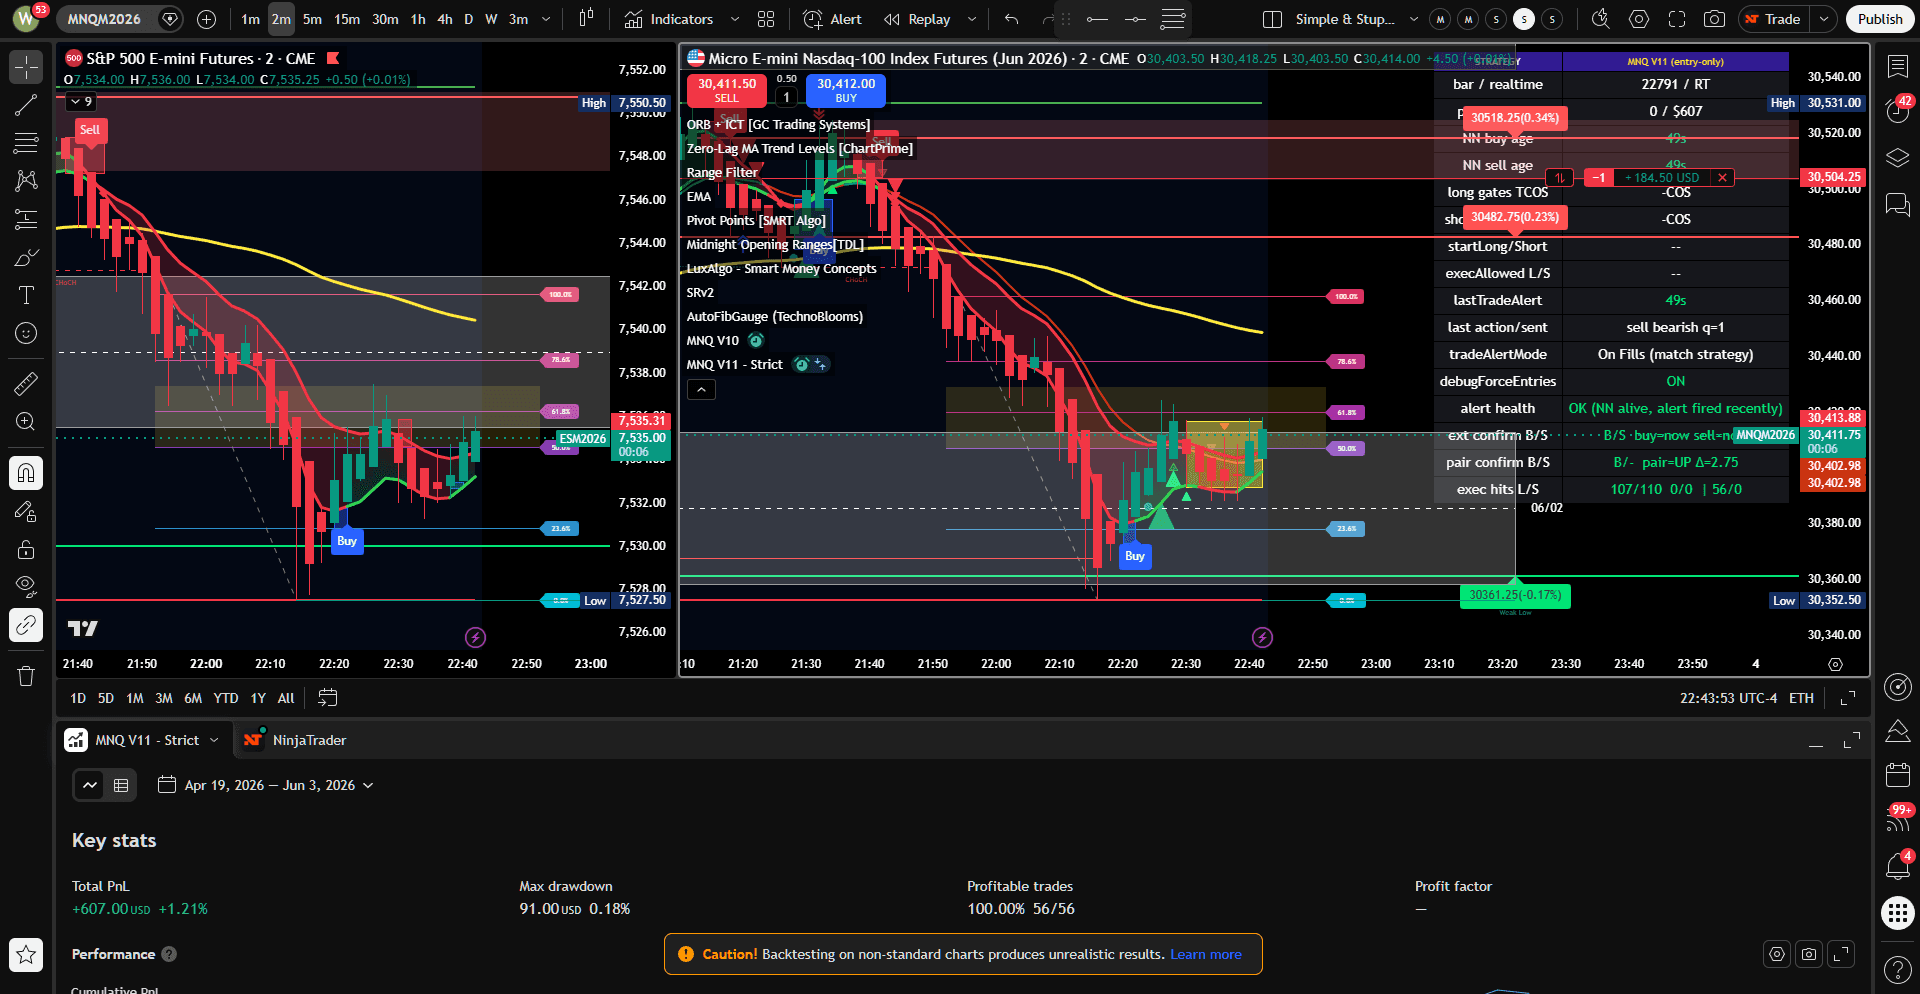
Task: Toggle magnet mode in left toolbar
Action: point(26,473)
